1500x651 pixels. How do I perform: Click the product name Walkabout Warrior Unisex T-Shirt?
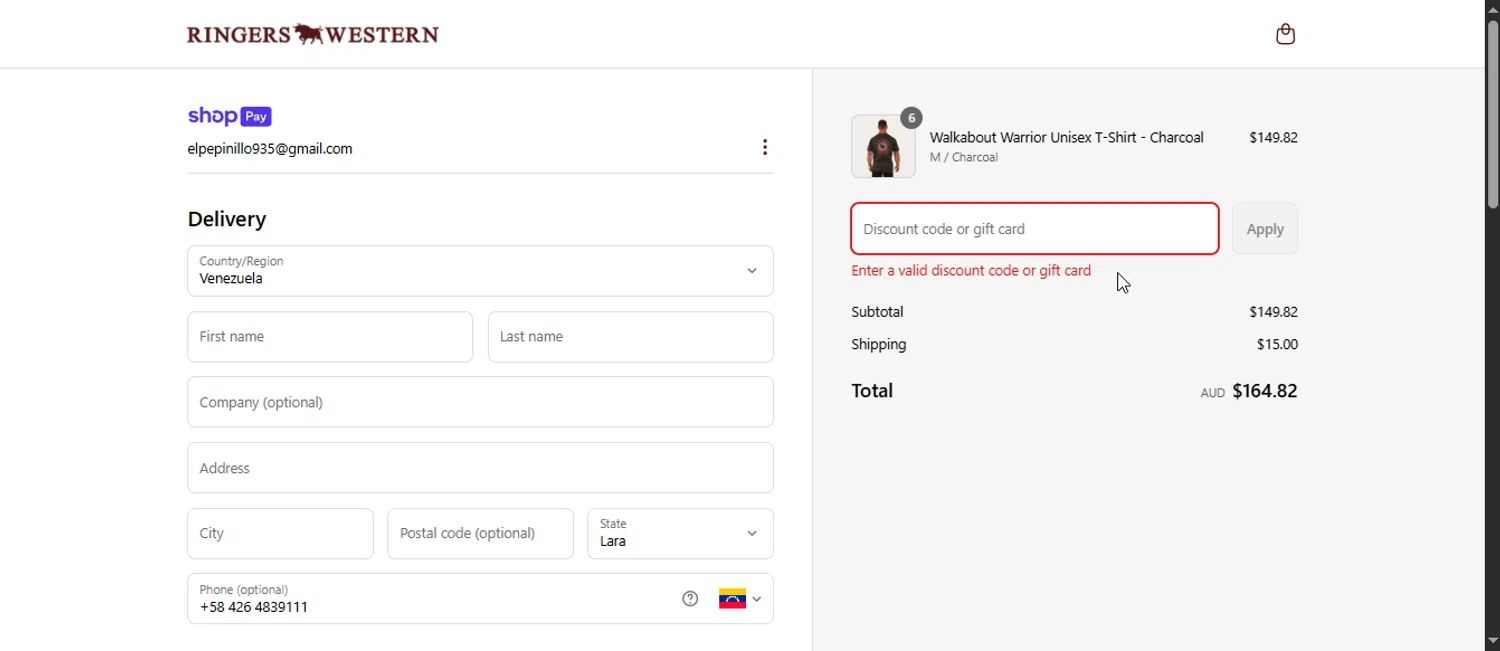tap(1066, 137)
